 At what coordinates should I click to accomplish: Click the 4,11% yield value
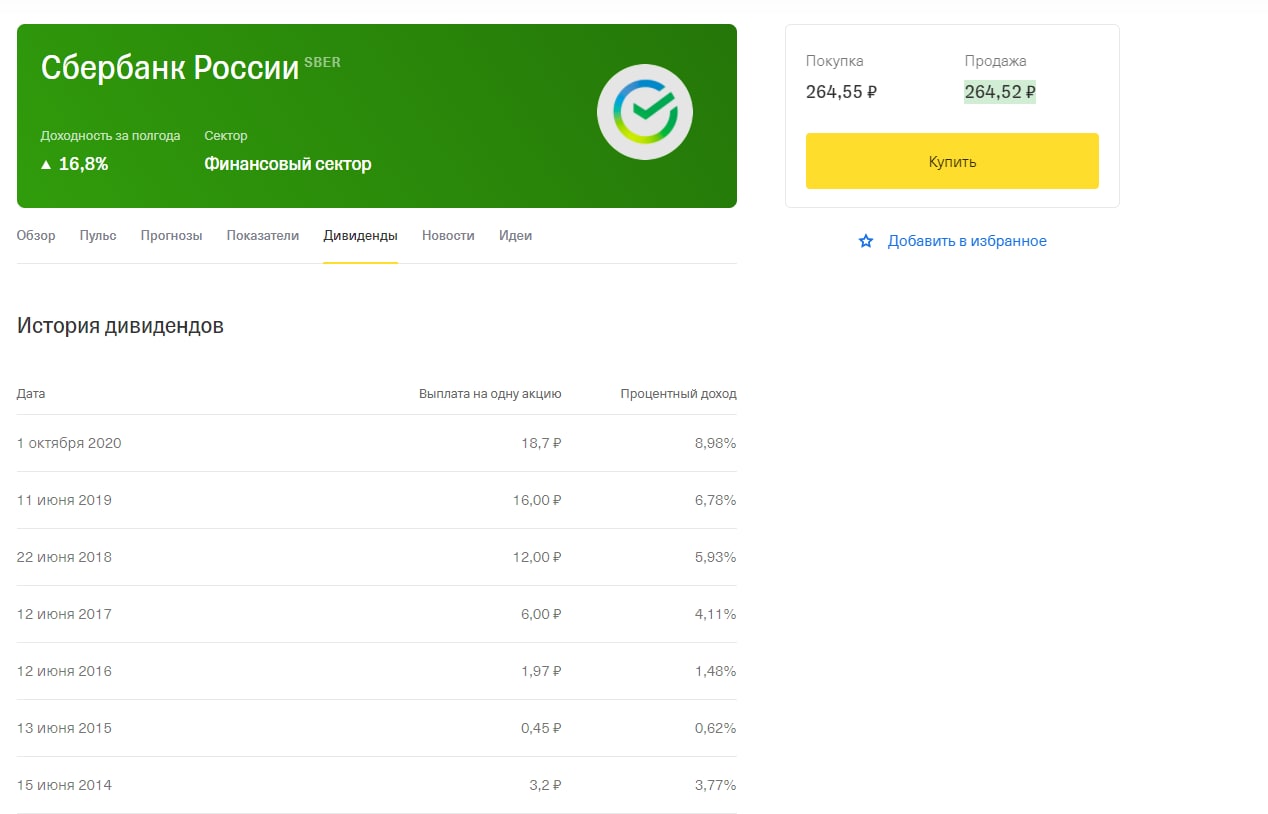(716, 614)
